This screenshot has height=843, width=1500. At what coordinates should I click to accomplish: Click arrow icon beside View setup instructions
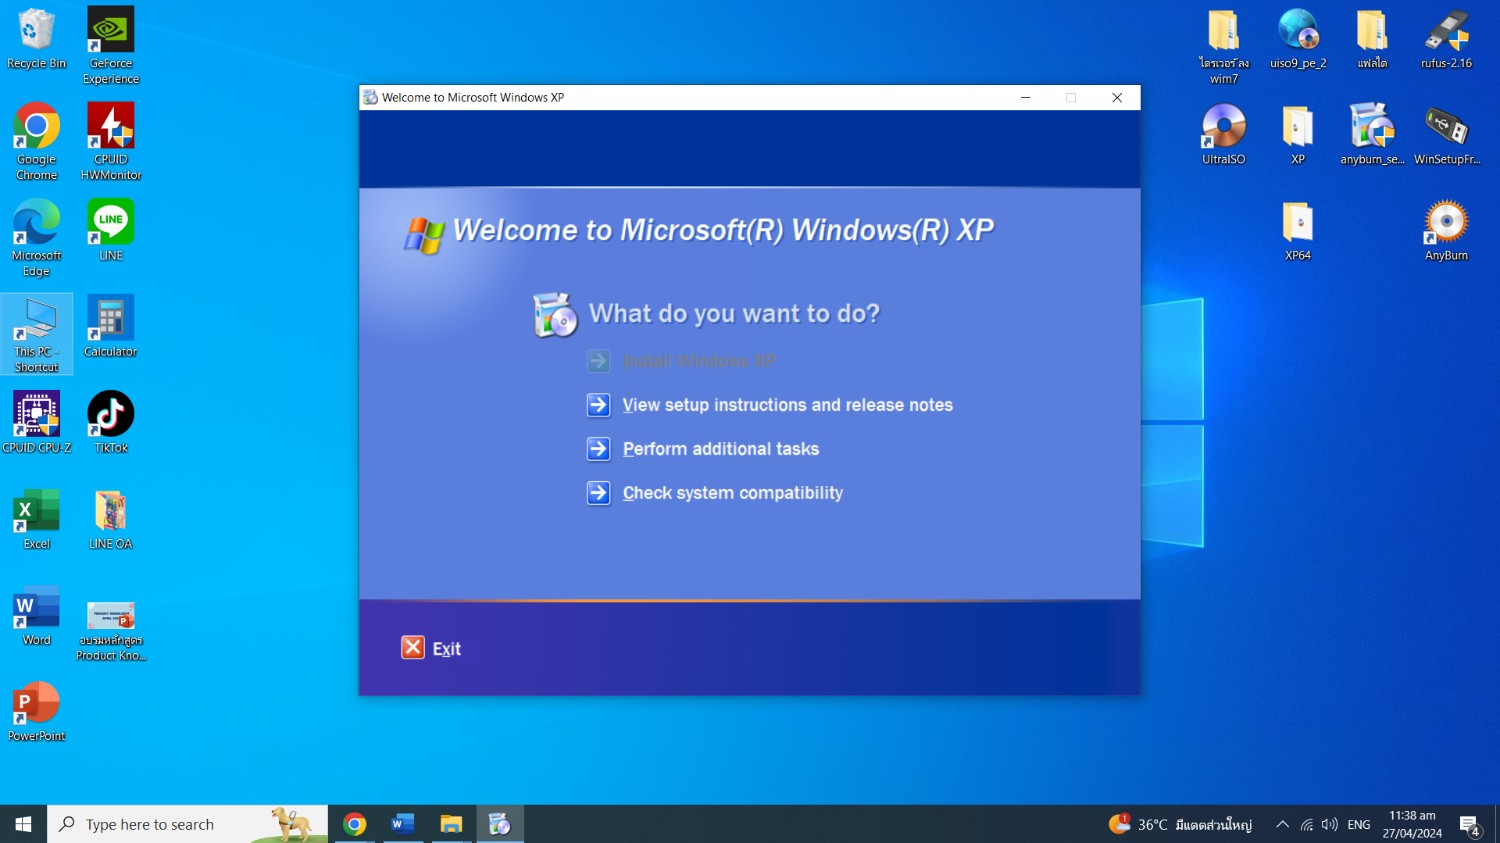pyautogui.click(x=598, y=405)
